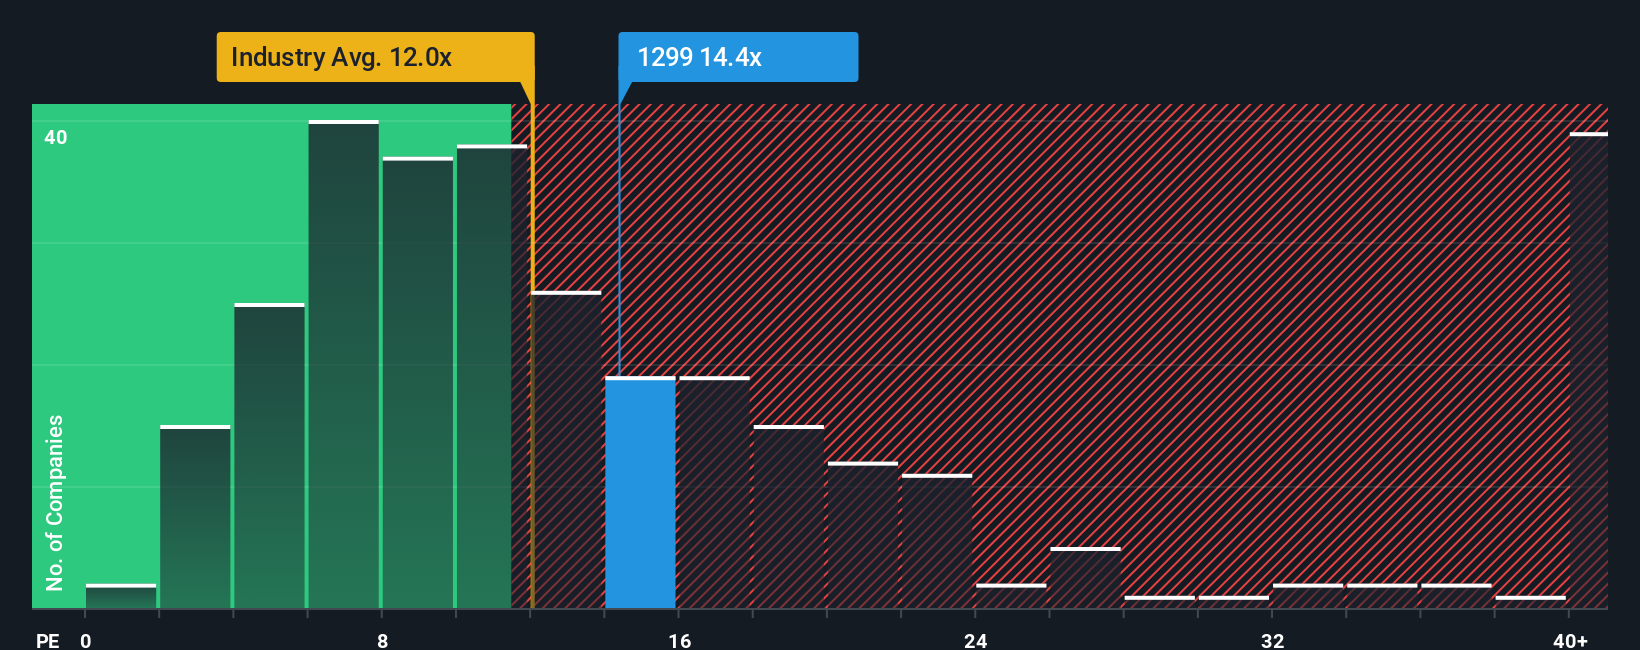Select the 40+ PE bar at far right

point(1589,370)
